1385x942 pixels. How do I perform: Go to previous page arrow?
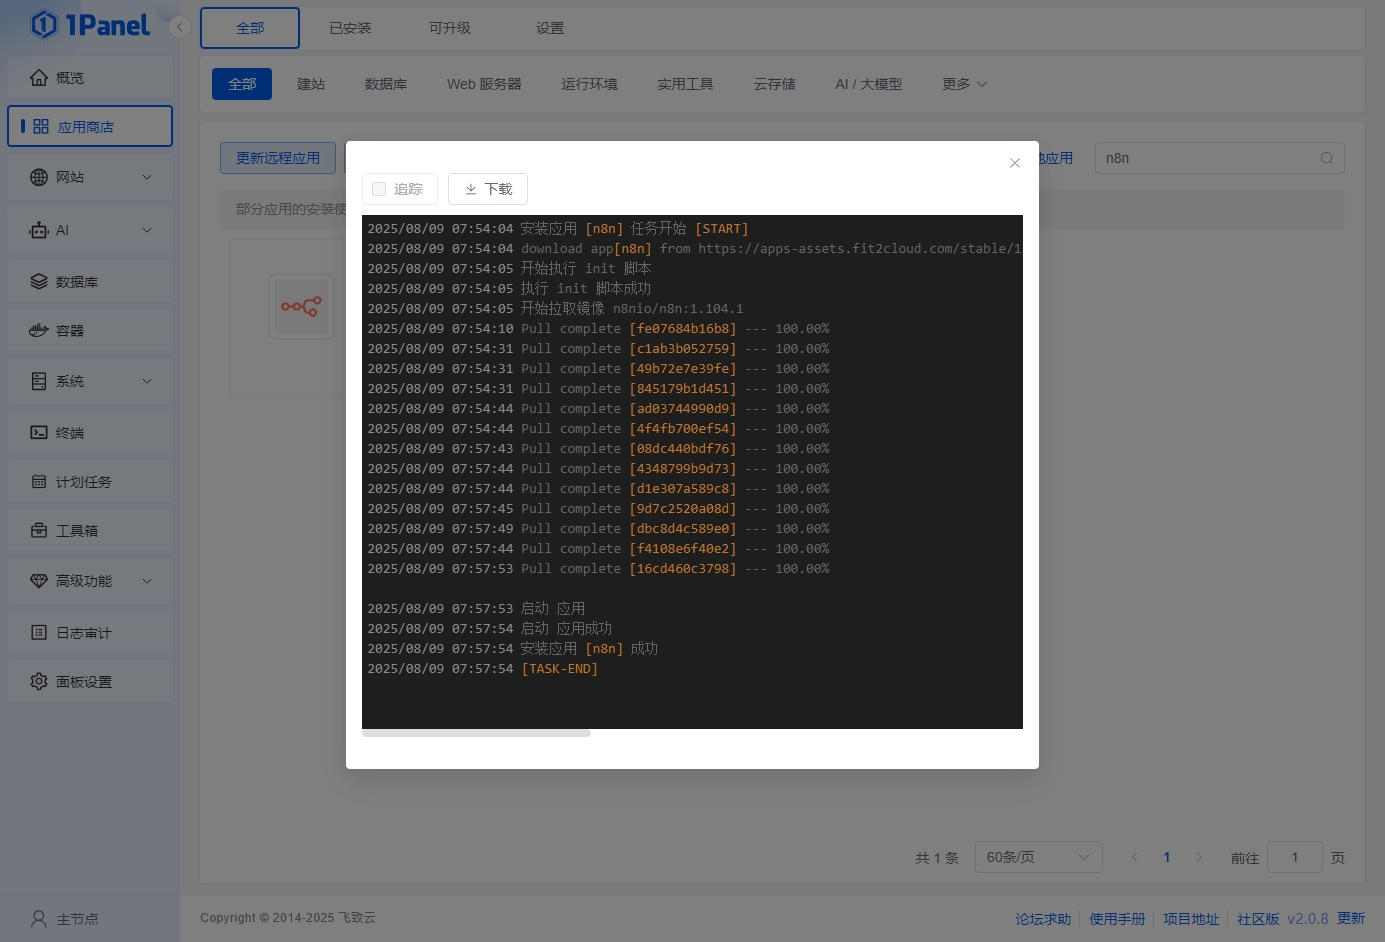tap(1135, 857)
